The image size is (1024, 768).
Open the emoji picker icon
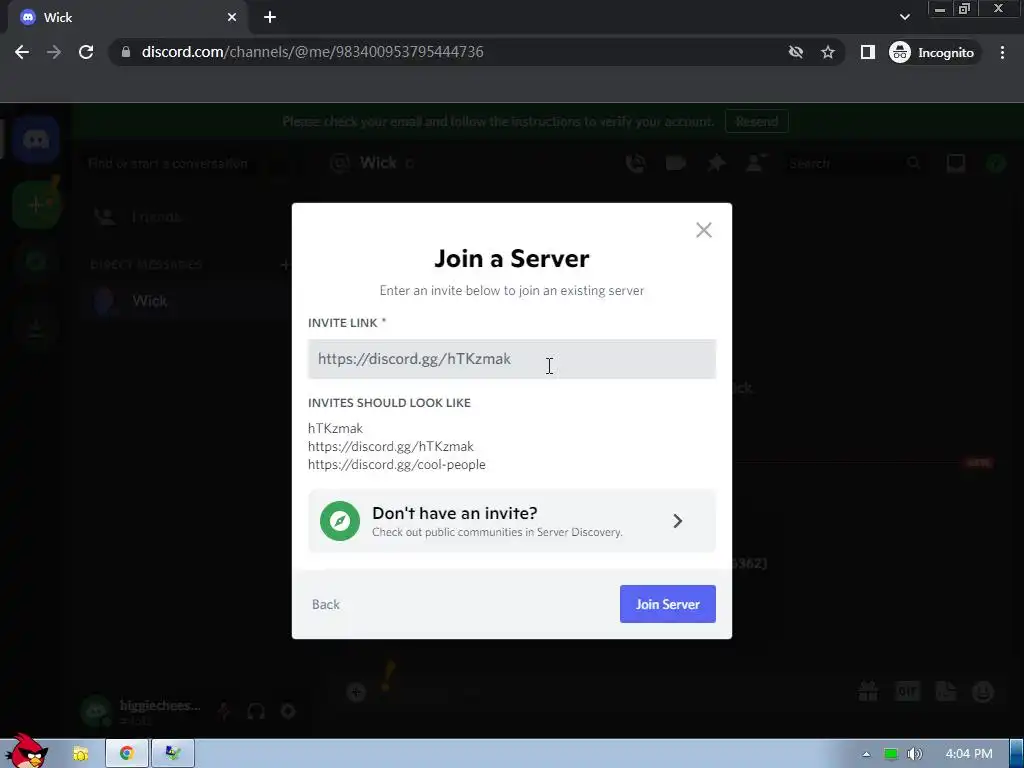(x=984, y=691)
